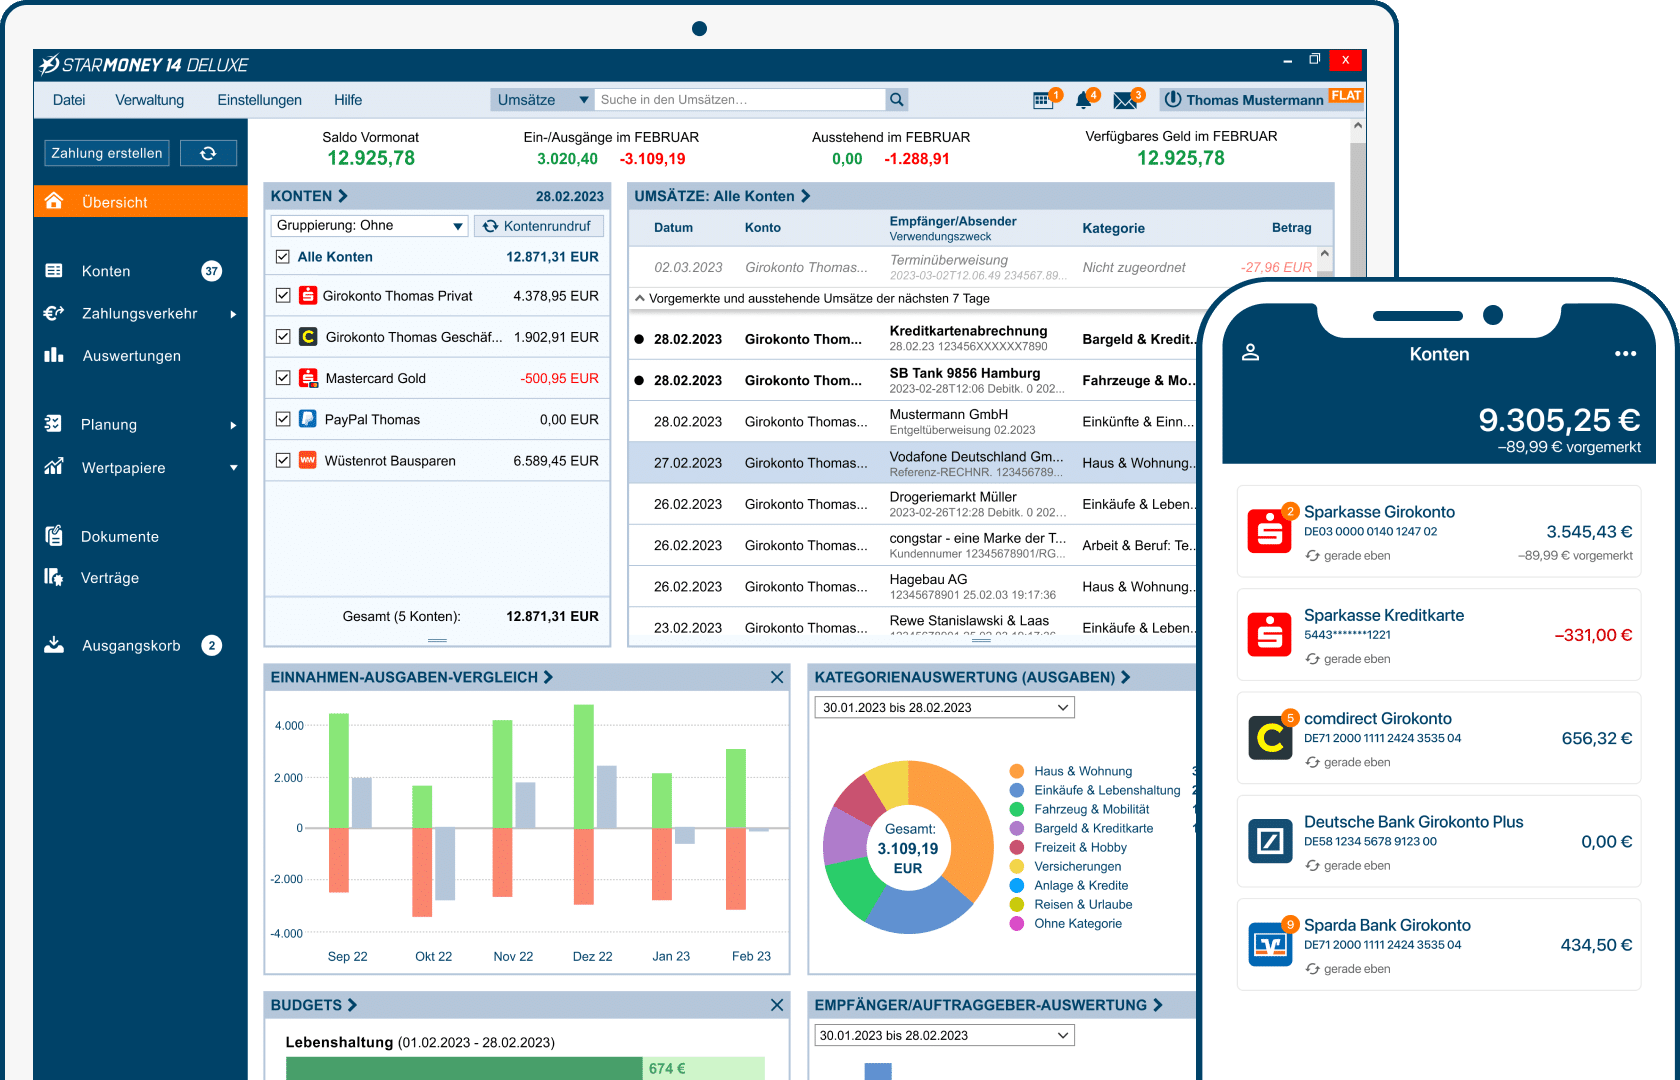Toggle the Alle Konten checkbox

283,257
